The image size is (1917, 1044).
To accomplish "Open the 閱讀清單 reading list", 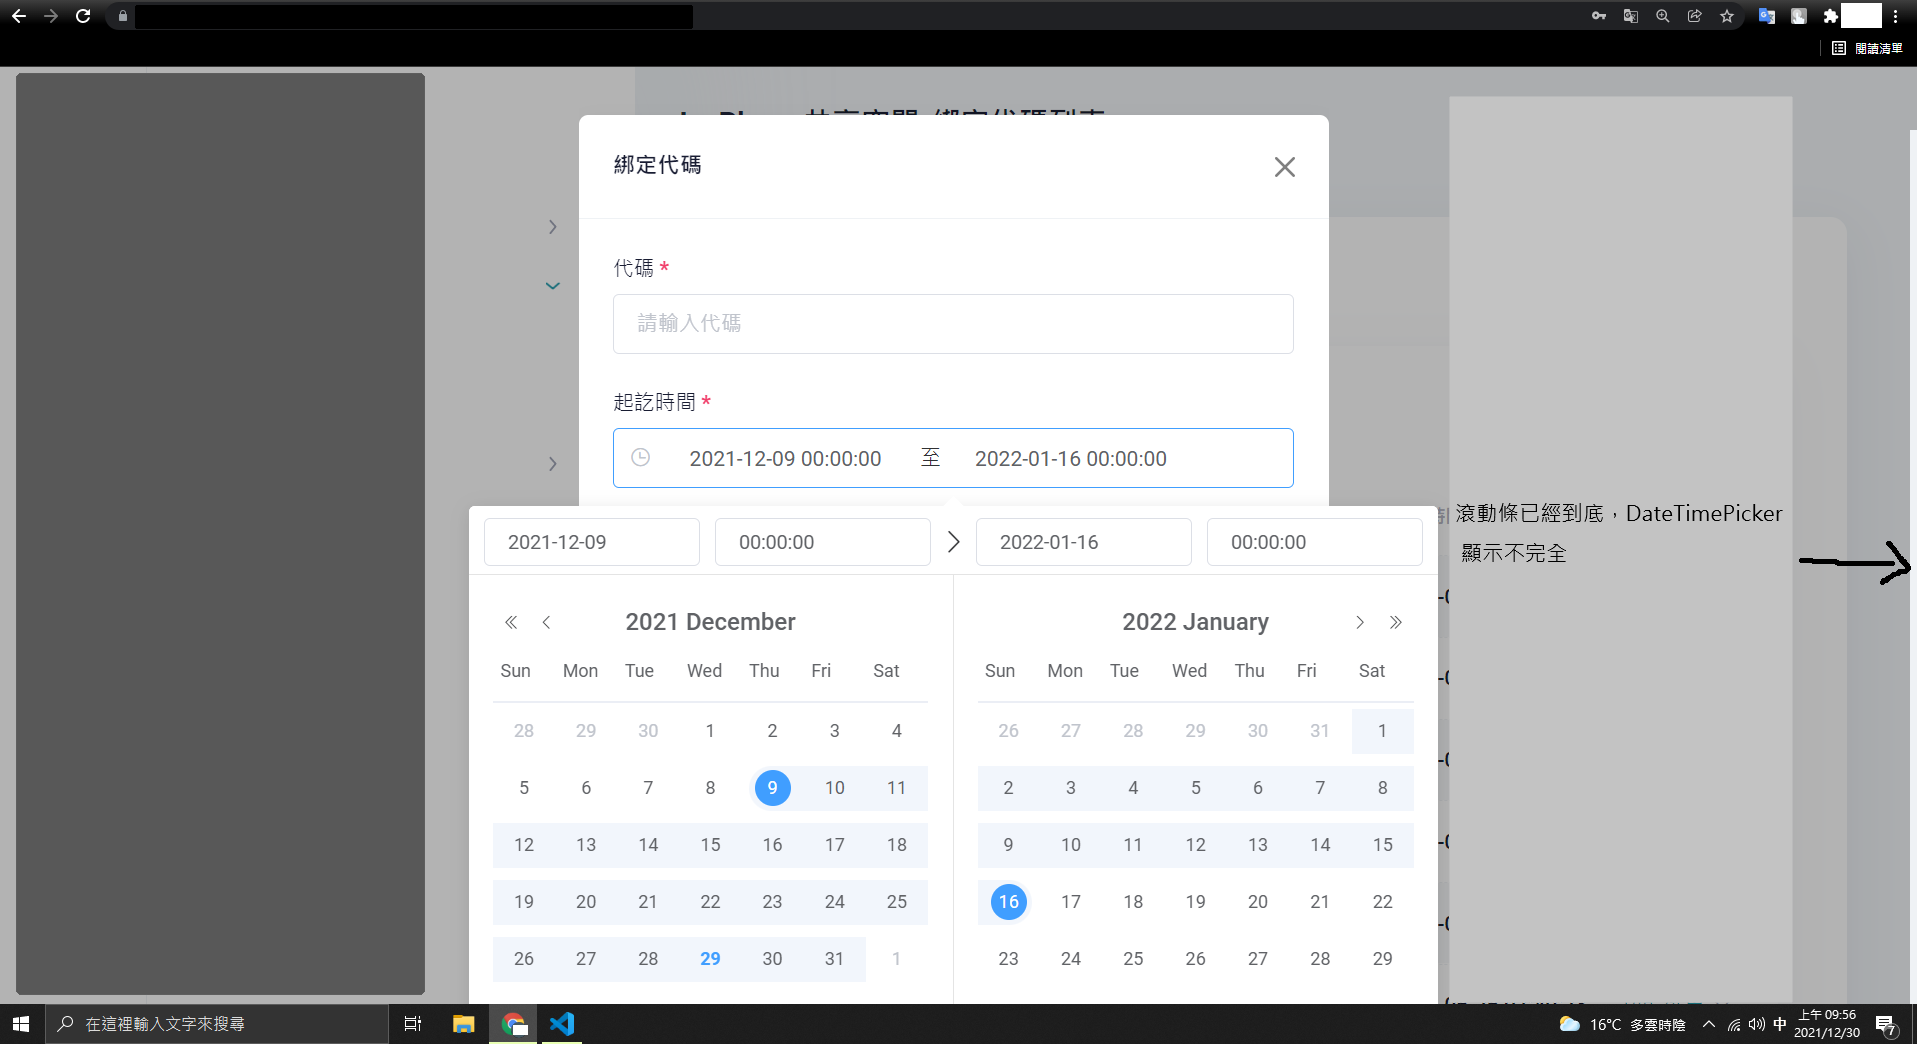I will [1878, 48].
